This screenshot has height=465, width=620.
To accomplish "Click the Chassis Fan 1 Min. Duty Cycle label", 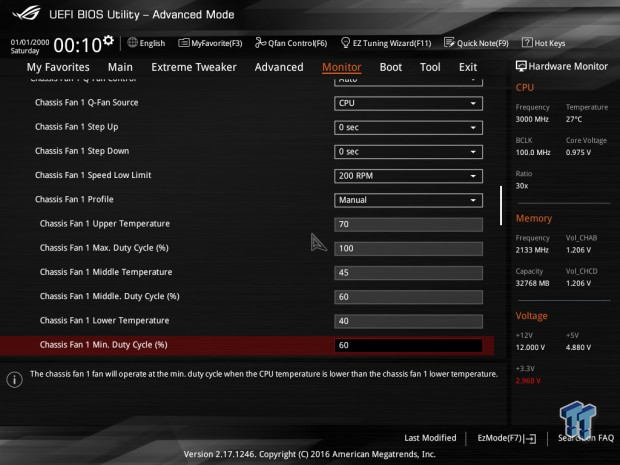I will 104,345.
